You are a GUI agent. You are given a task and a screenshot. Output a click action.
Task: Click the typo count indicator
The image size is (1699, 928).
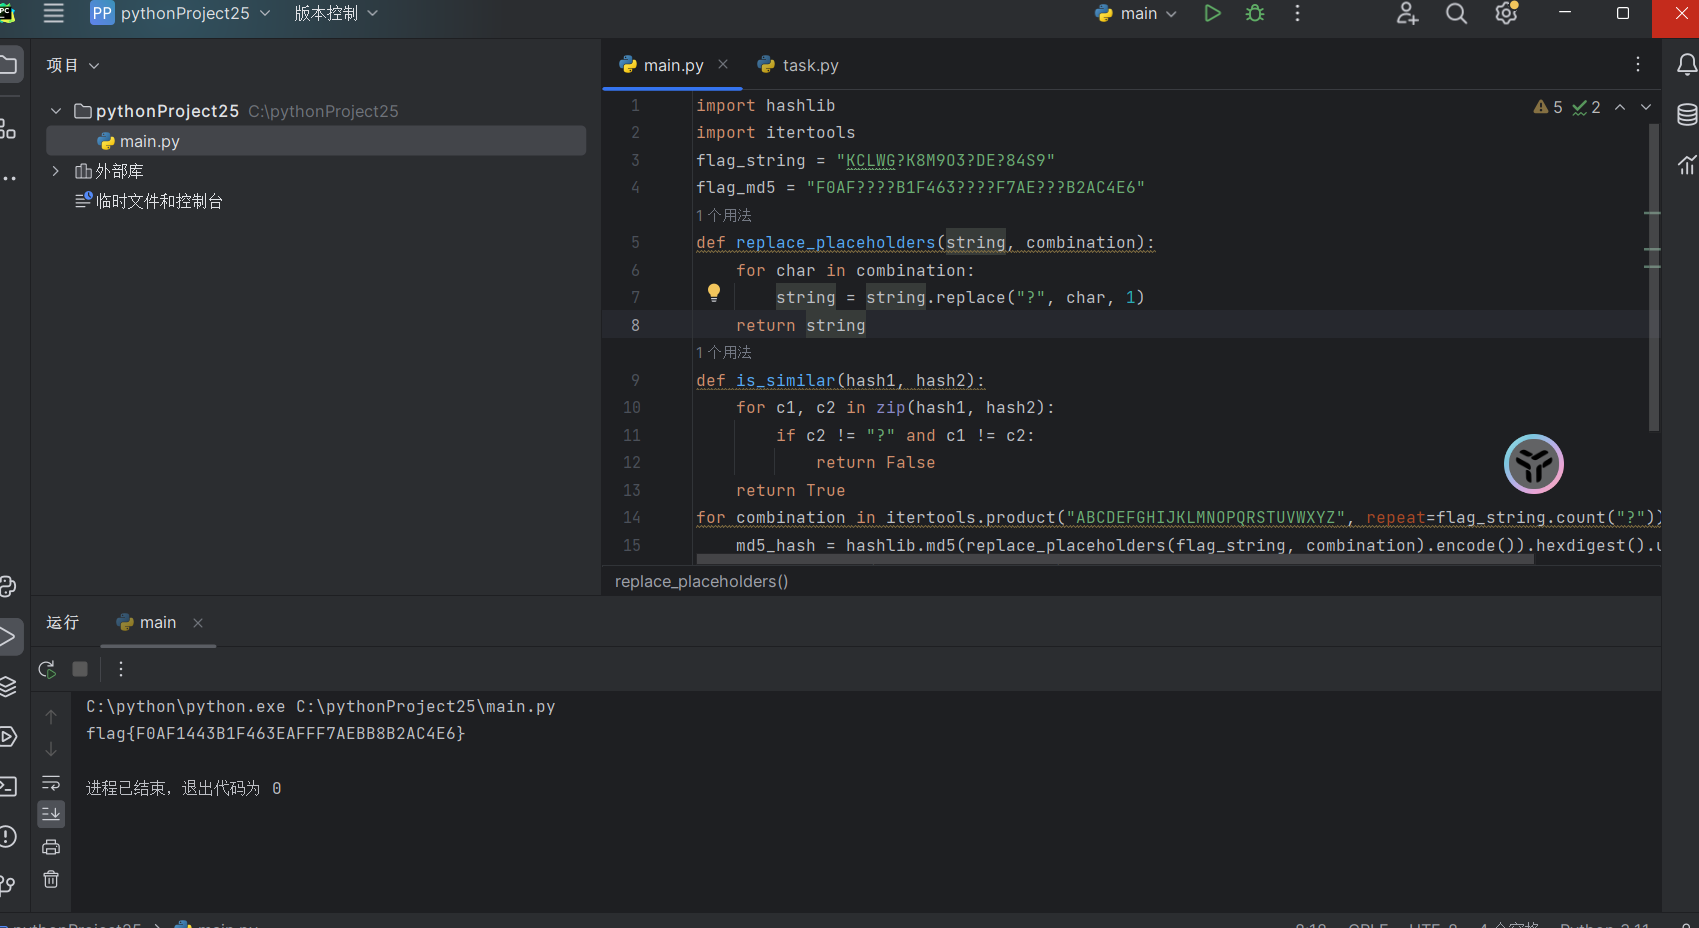point(1587,107)
